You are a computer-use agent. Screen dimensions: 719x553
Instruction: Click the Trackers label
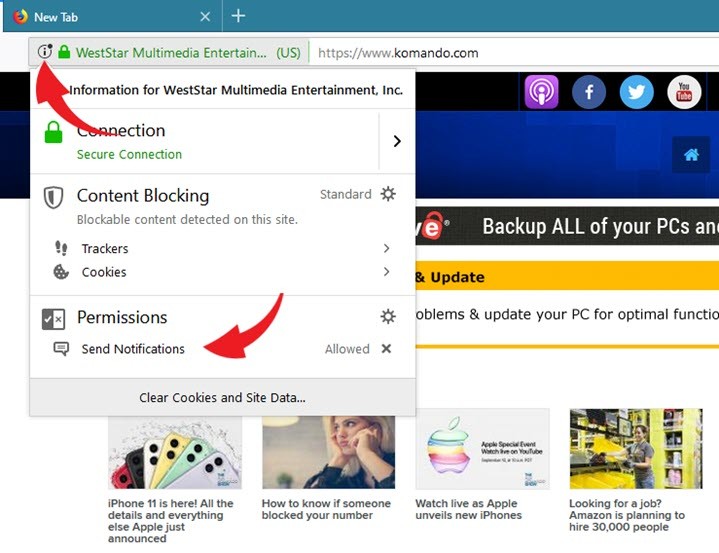(105, 249)
